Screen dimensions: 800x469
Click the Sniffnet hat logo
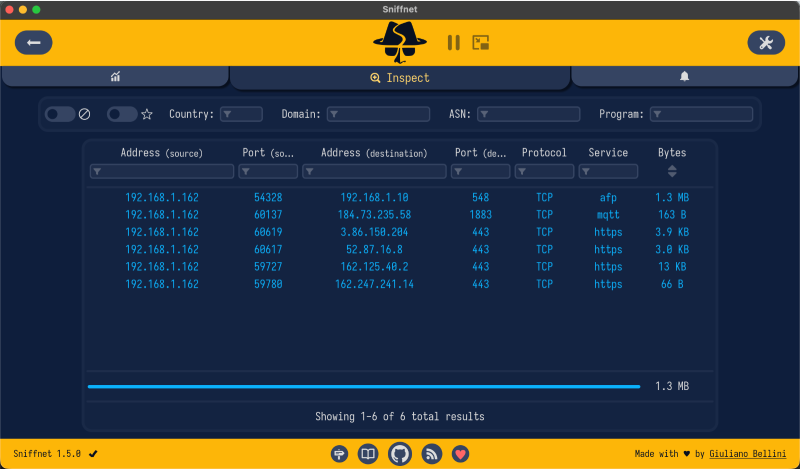[x=400, y=42]
